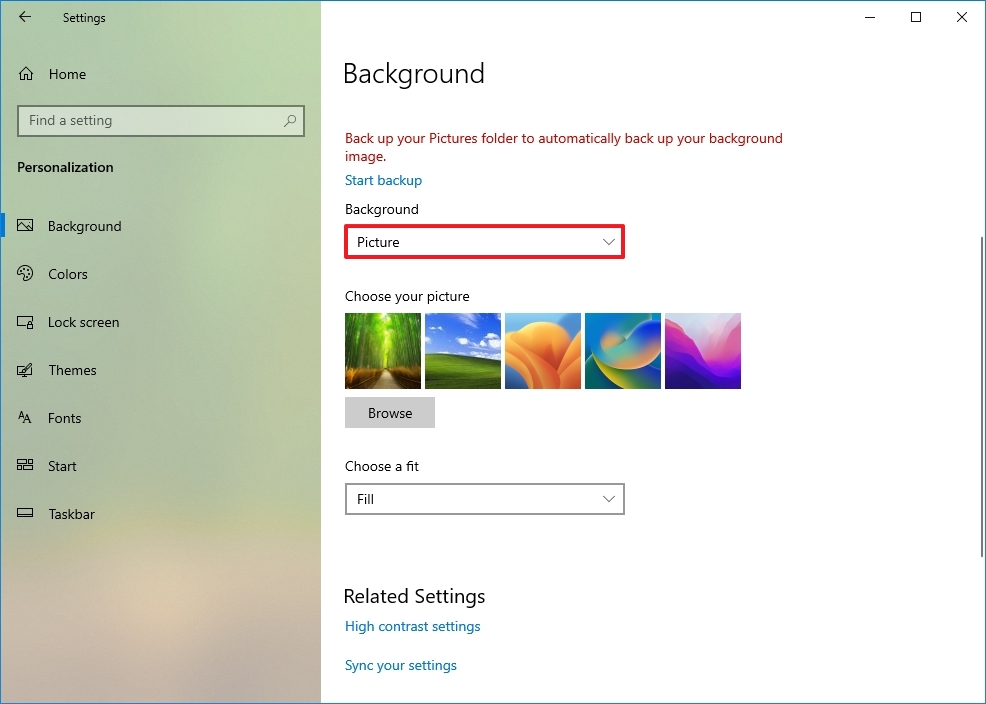Click the magnifier icon in search box
This screenshot has width=986, height=704.
(x=290, y=121)
